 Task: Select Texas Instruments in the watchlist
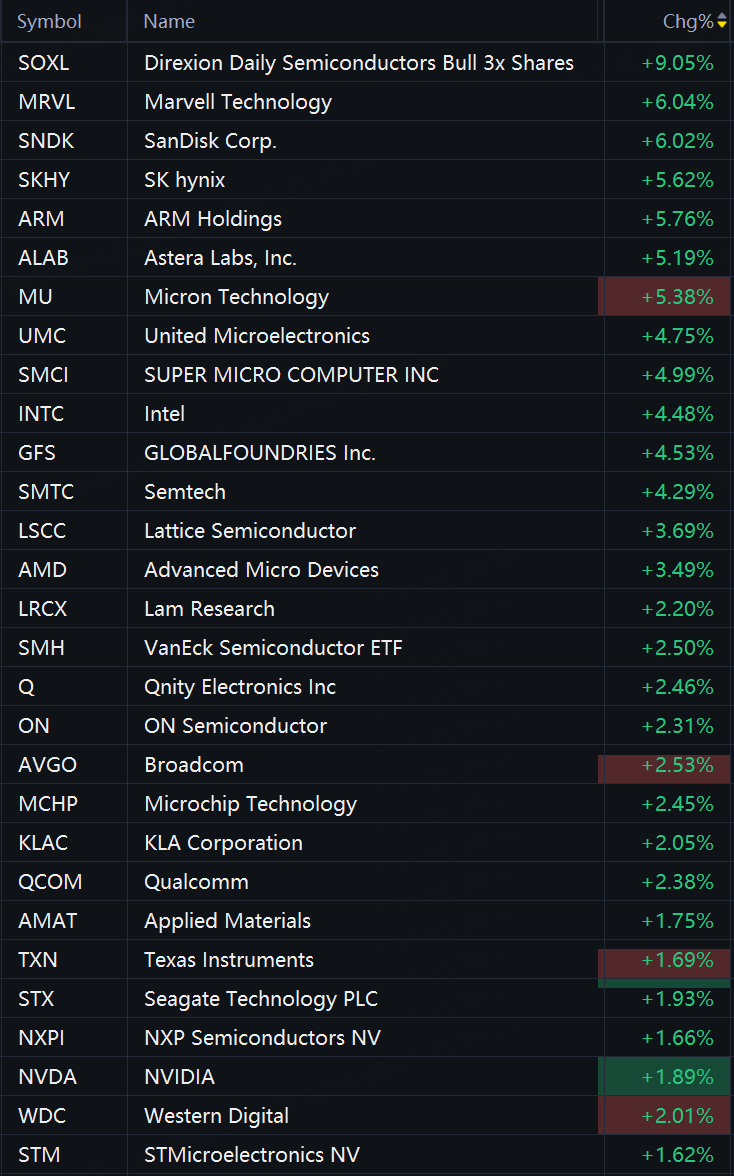pos(229,960)
